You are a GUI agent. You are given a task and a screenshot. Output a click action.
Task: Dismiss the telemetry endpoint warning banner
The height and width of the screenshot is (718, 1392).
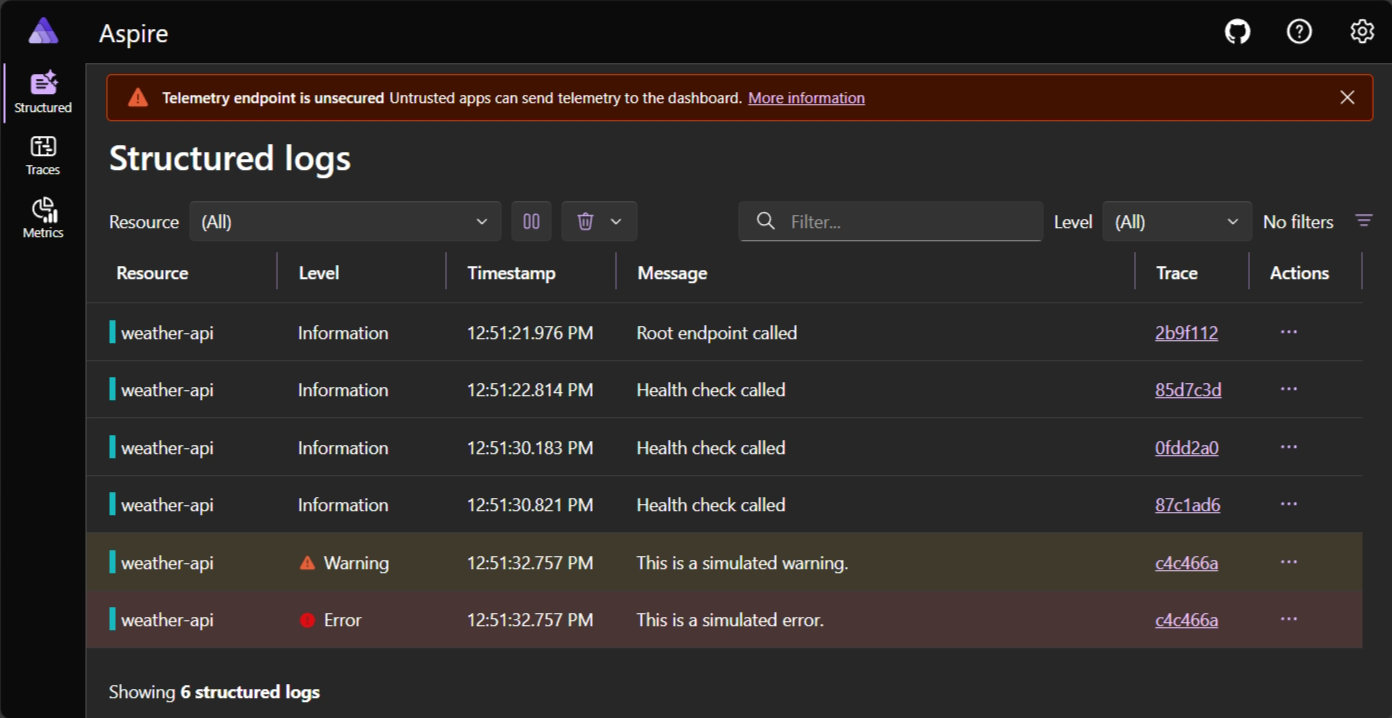tap(1347, 97)
